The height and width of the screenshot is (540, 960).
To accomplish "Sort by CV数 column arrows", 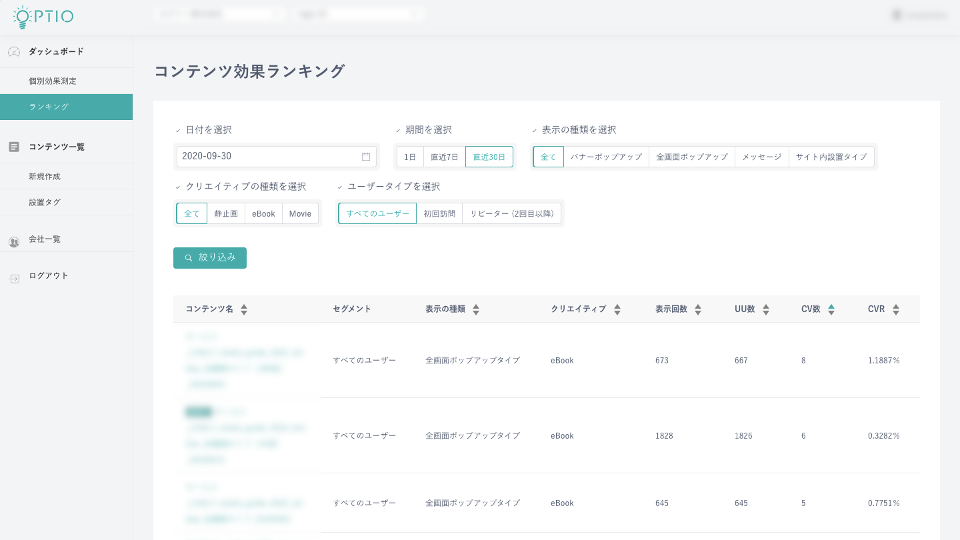I will 831,310.
